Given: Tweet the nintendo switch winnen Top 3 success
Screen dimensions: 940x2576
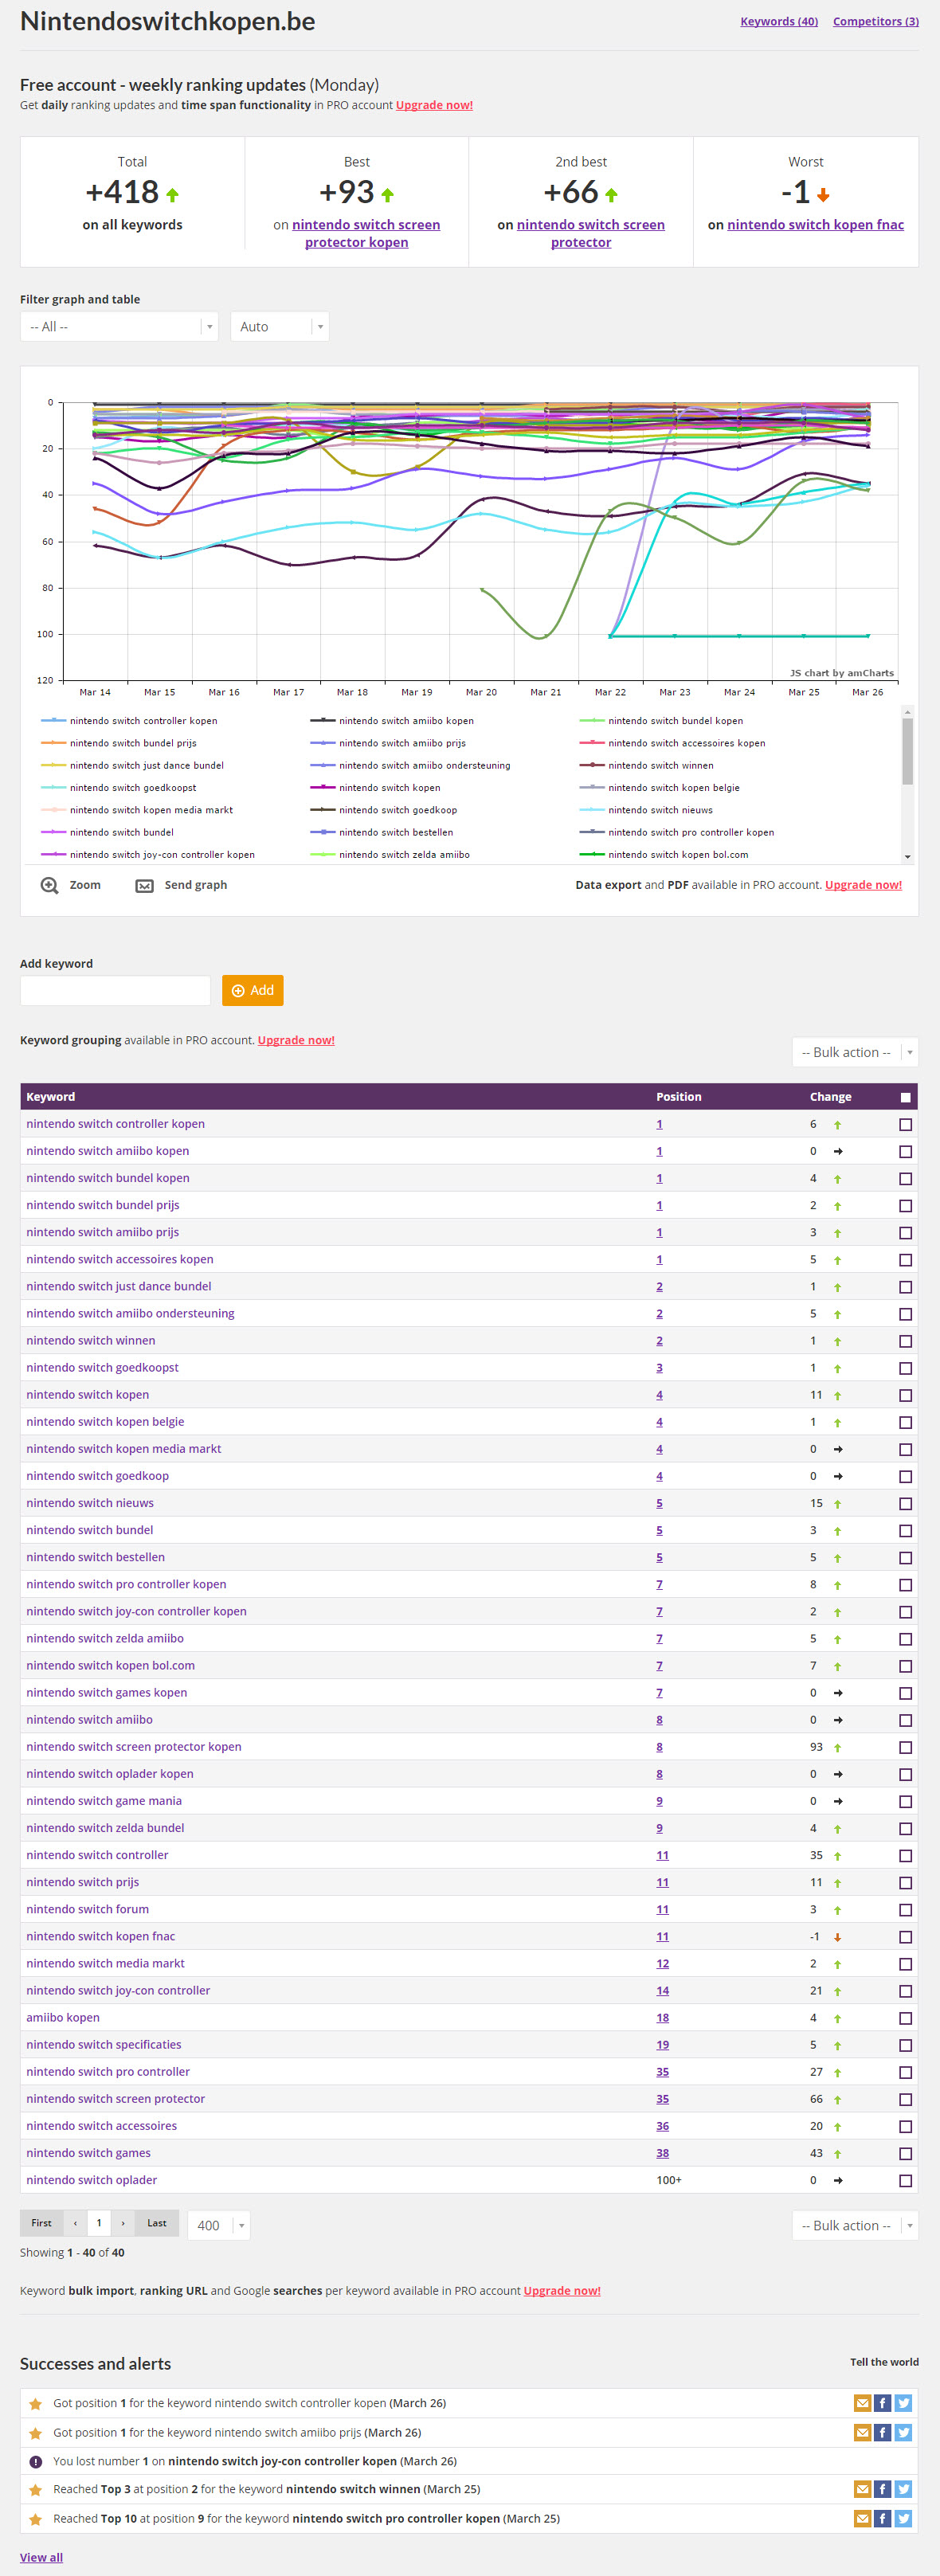Looking at the screenshot, I should [x=903, y=2489].
